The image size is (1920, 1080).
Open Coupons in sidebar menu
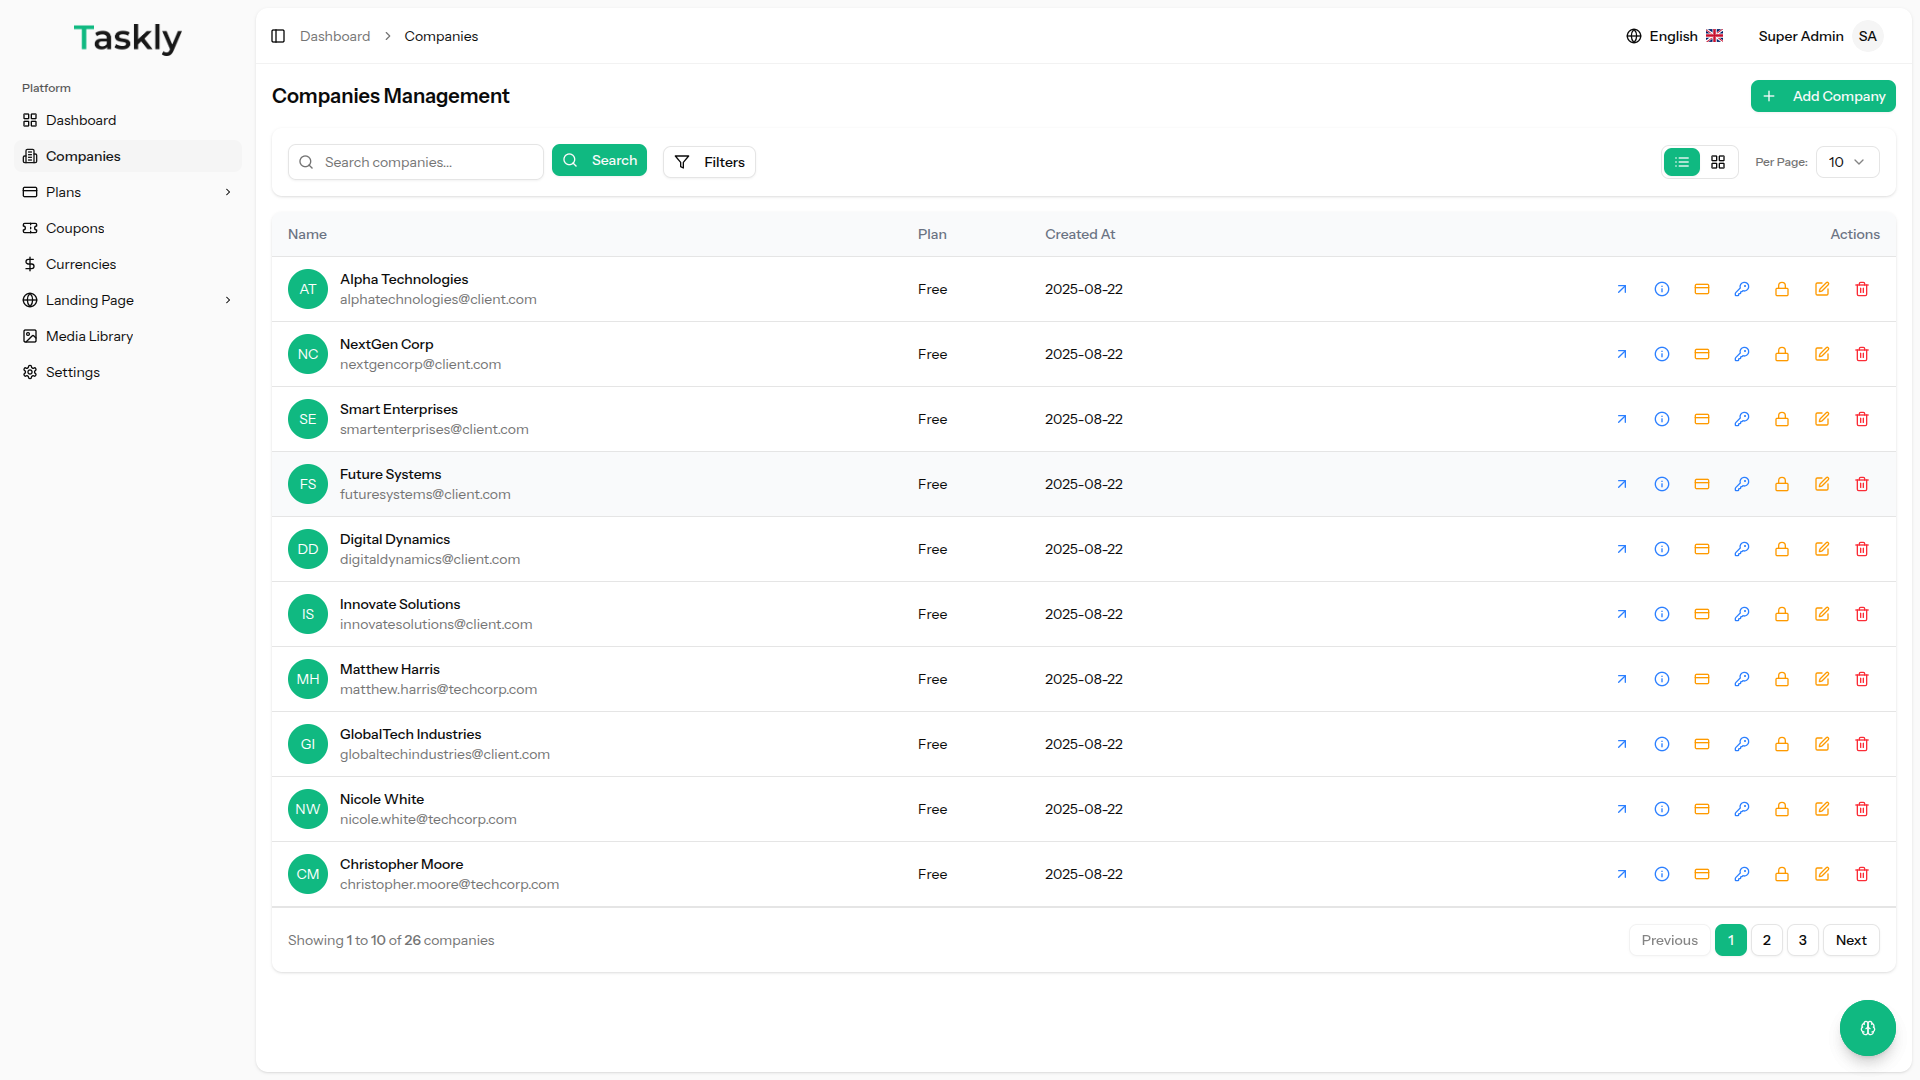(75, 228)
